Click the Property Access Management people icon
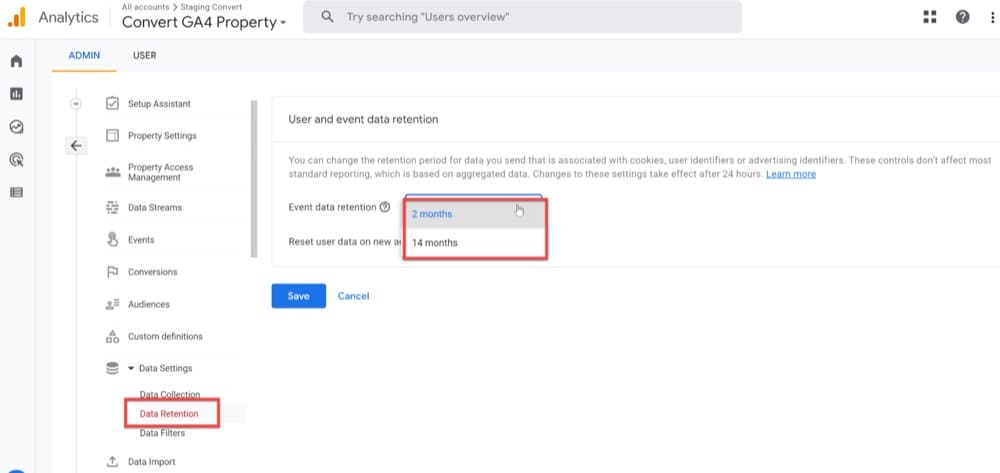 point(112,172)
